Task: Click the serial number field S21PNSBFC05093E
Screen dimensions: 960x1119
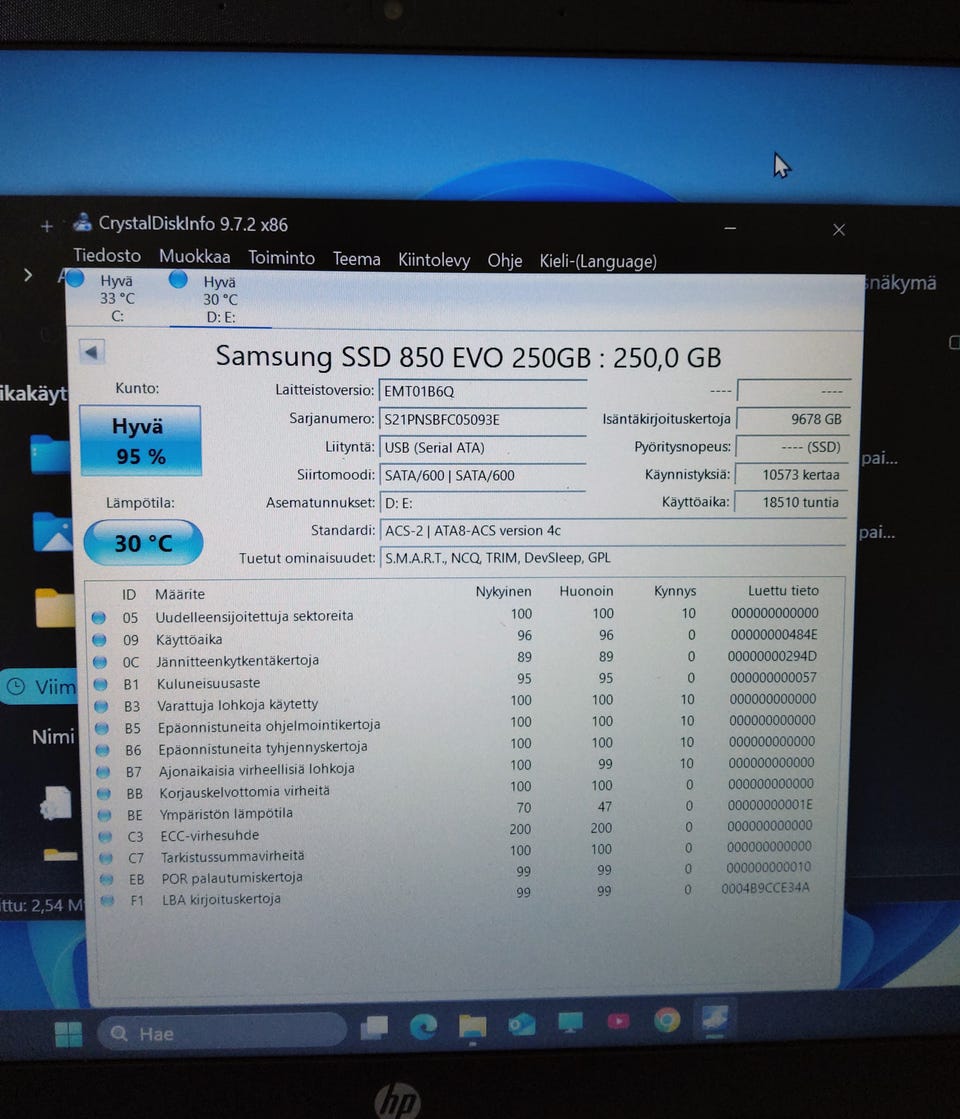Action: [482, 420]
